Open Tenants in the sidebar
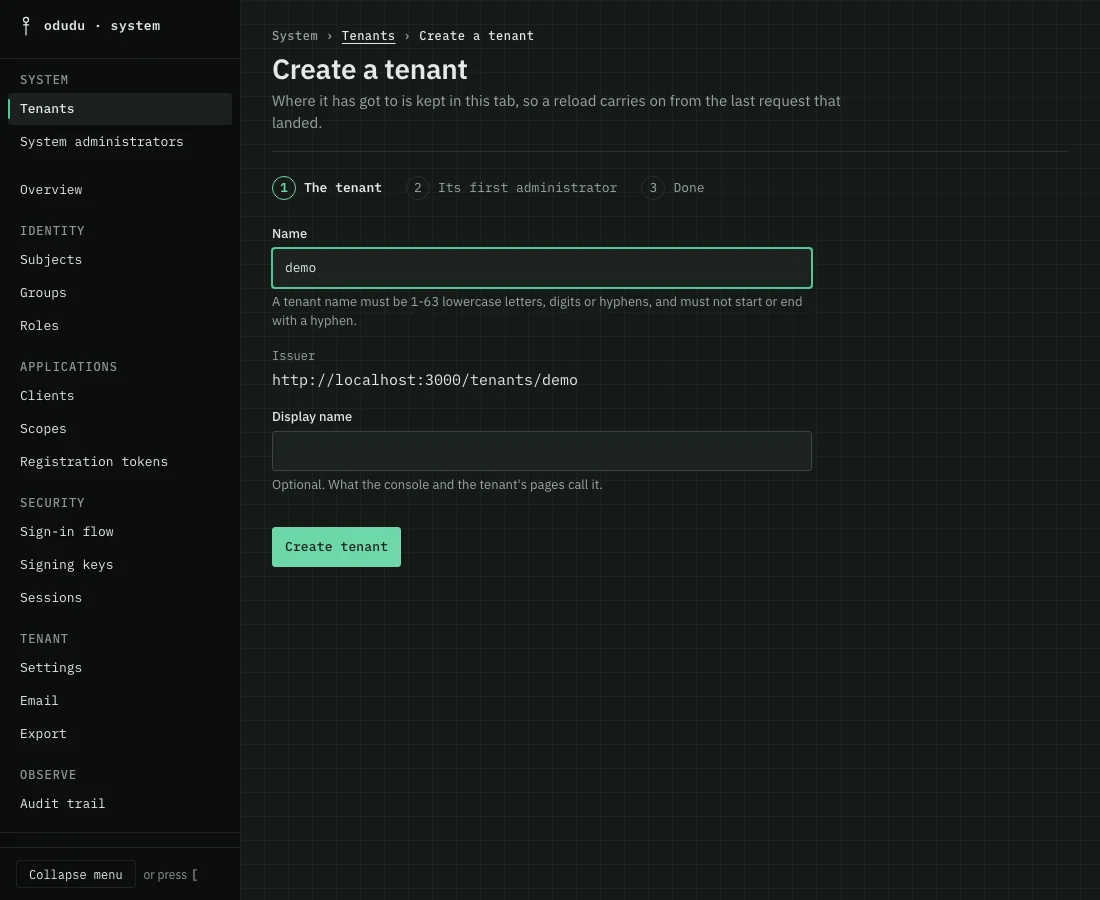Screen dimensions: 1100x900 pos(120,109)
